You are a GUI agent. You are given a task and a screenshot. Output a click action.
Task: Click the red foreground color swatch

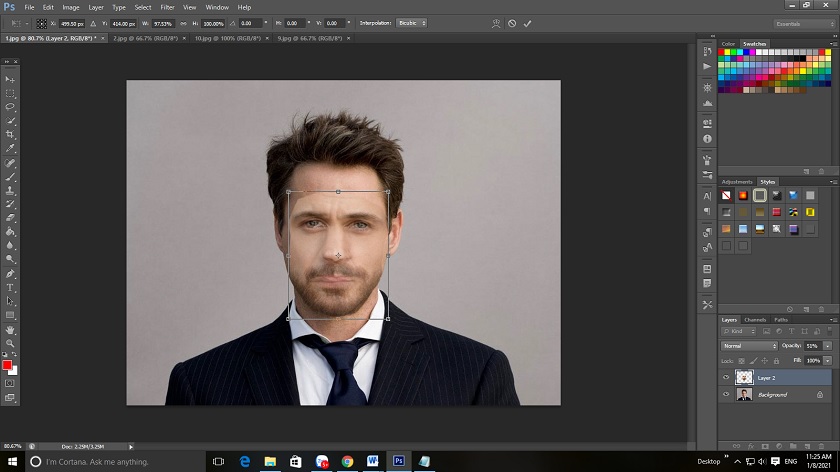pos(7,365)
